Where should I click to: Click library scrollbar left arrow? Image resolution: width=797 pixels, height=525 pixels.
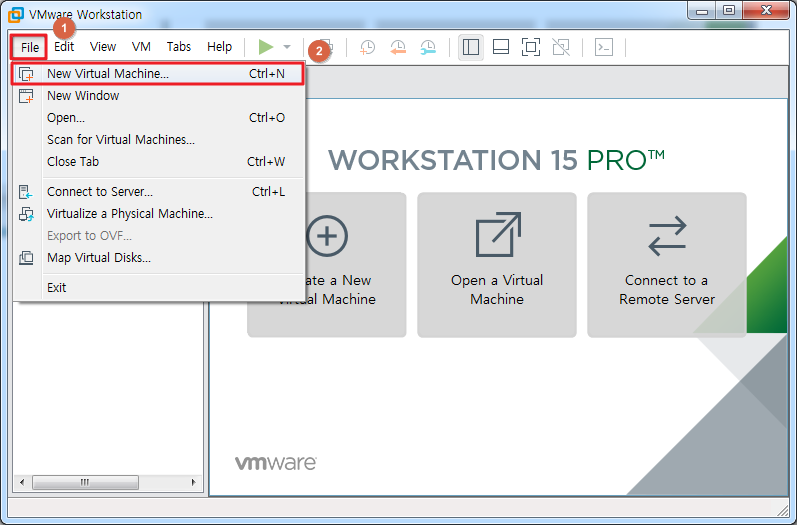(x=22, y=482)
